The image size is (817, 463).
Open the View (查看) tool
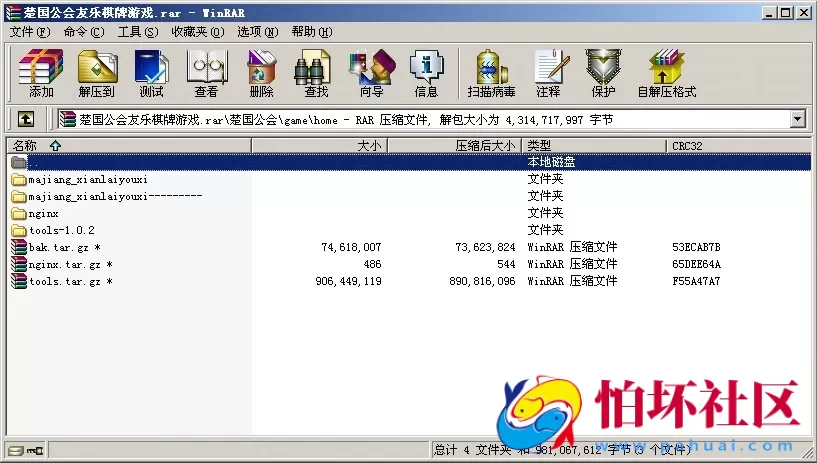tap(207, 73)
